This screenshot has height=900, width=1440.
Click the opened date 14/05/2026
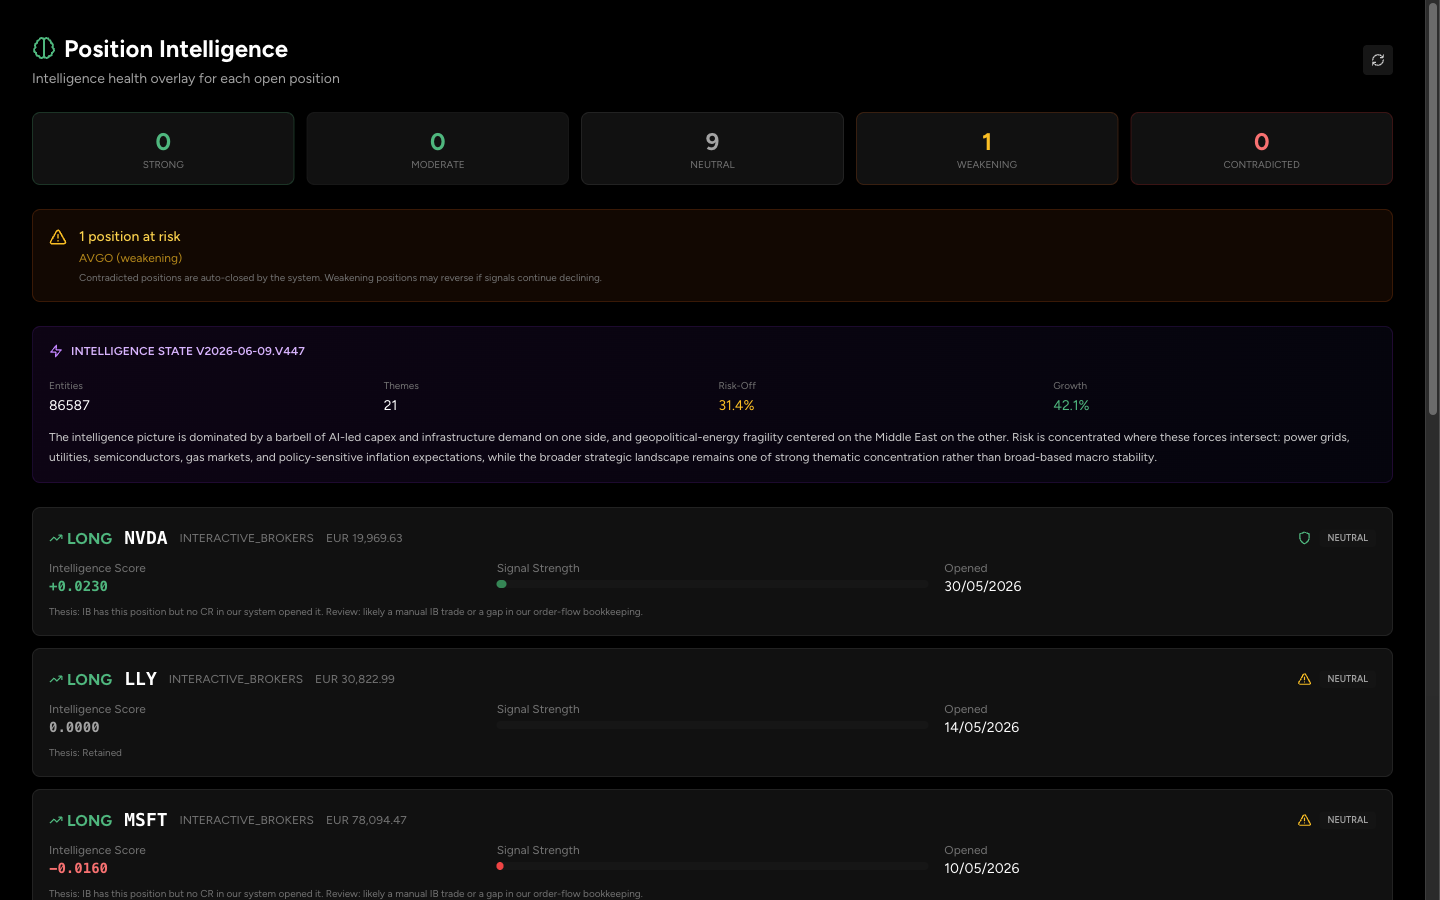coord(982,728)
